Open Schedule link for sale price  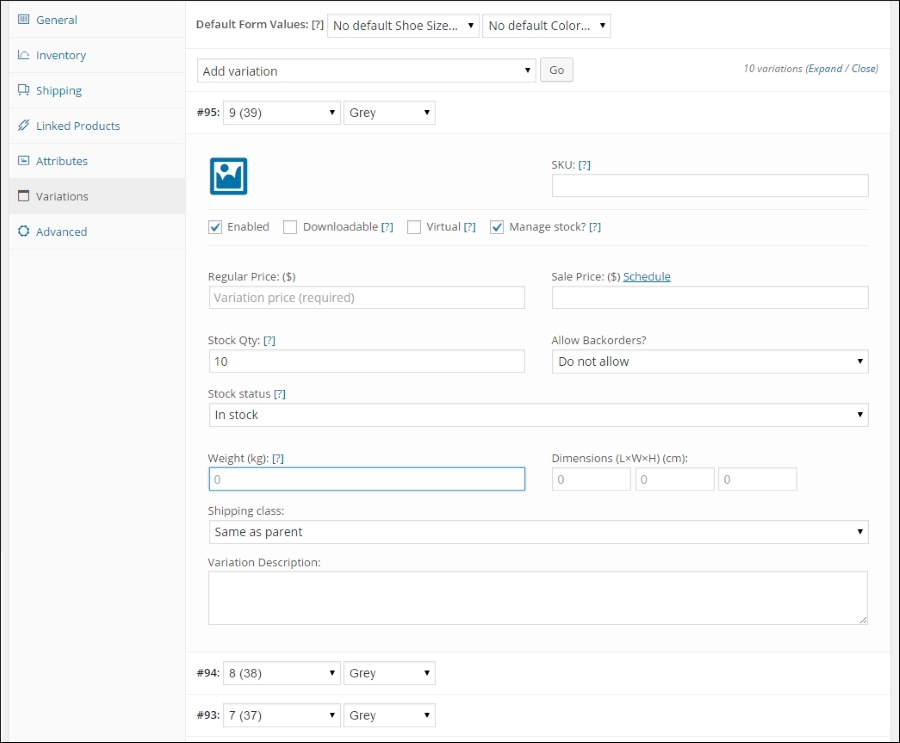tap(646, 277)
